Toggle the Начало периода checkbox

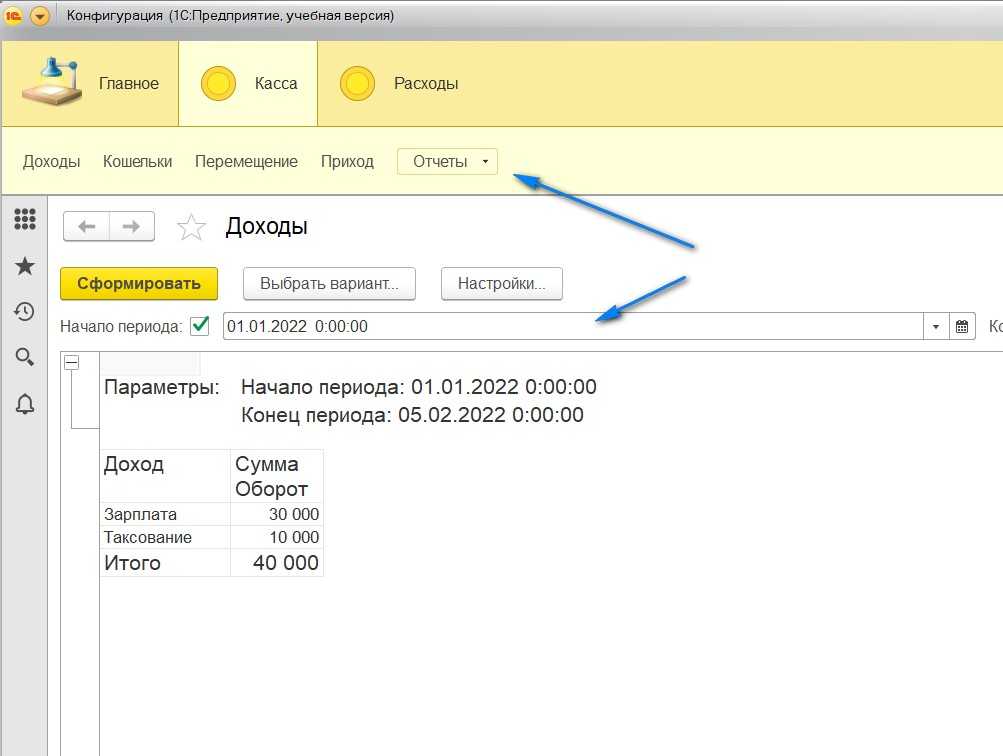199,326
